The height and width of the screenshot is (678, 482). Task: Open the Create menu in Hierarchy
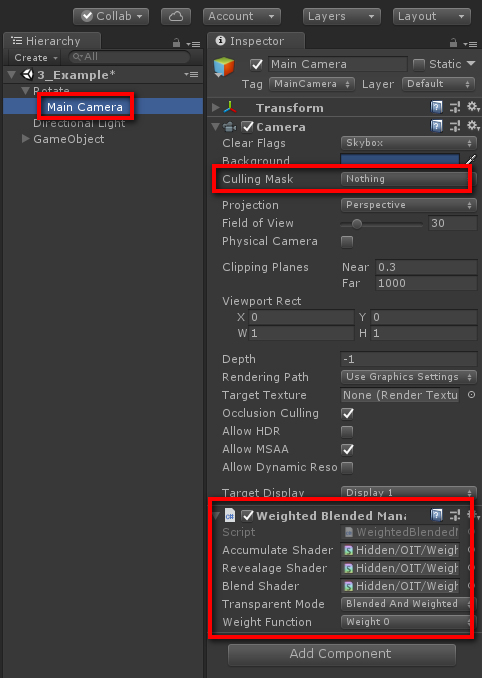(35, 58)
